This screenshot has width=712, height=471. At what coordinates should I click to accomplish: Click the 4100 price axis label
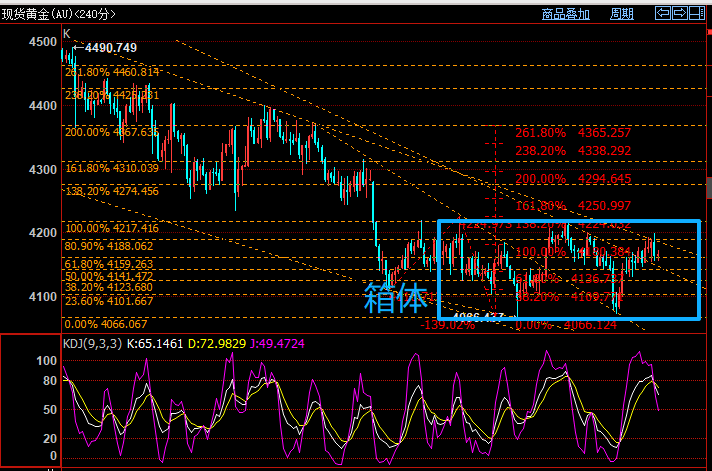(43, 297)
